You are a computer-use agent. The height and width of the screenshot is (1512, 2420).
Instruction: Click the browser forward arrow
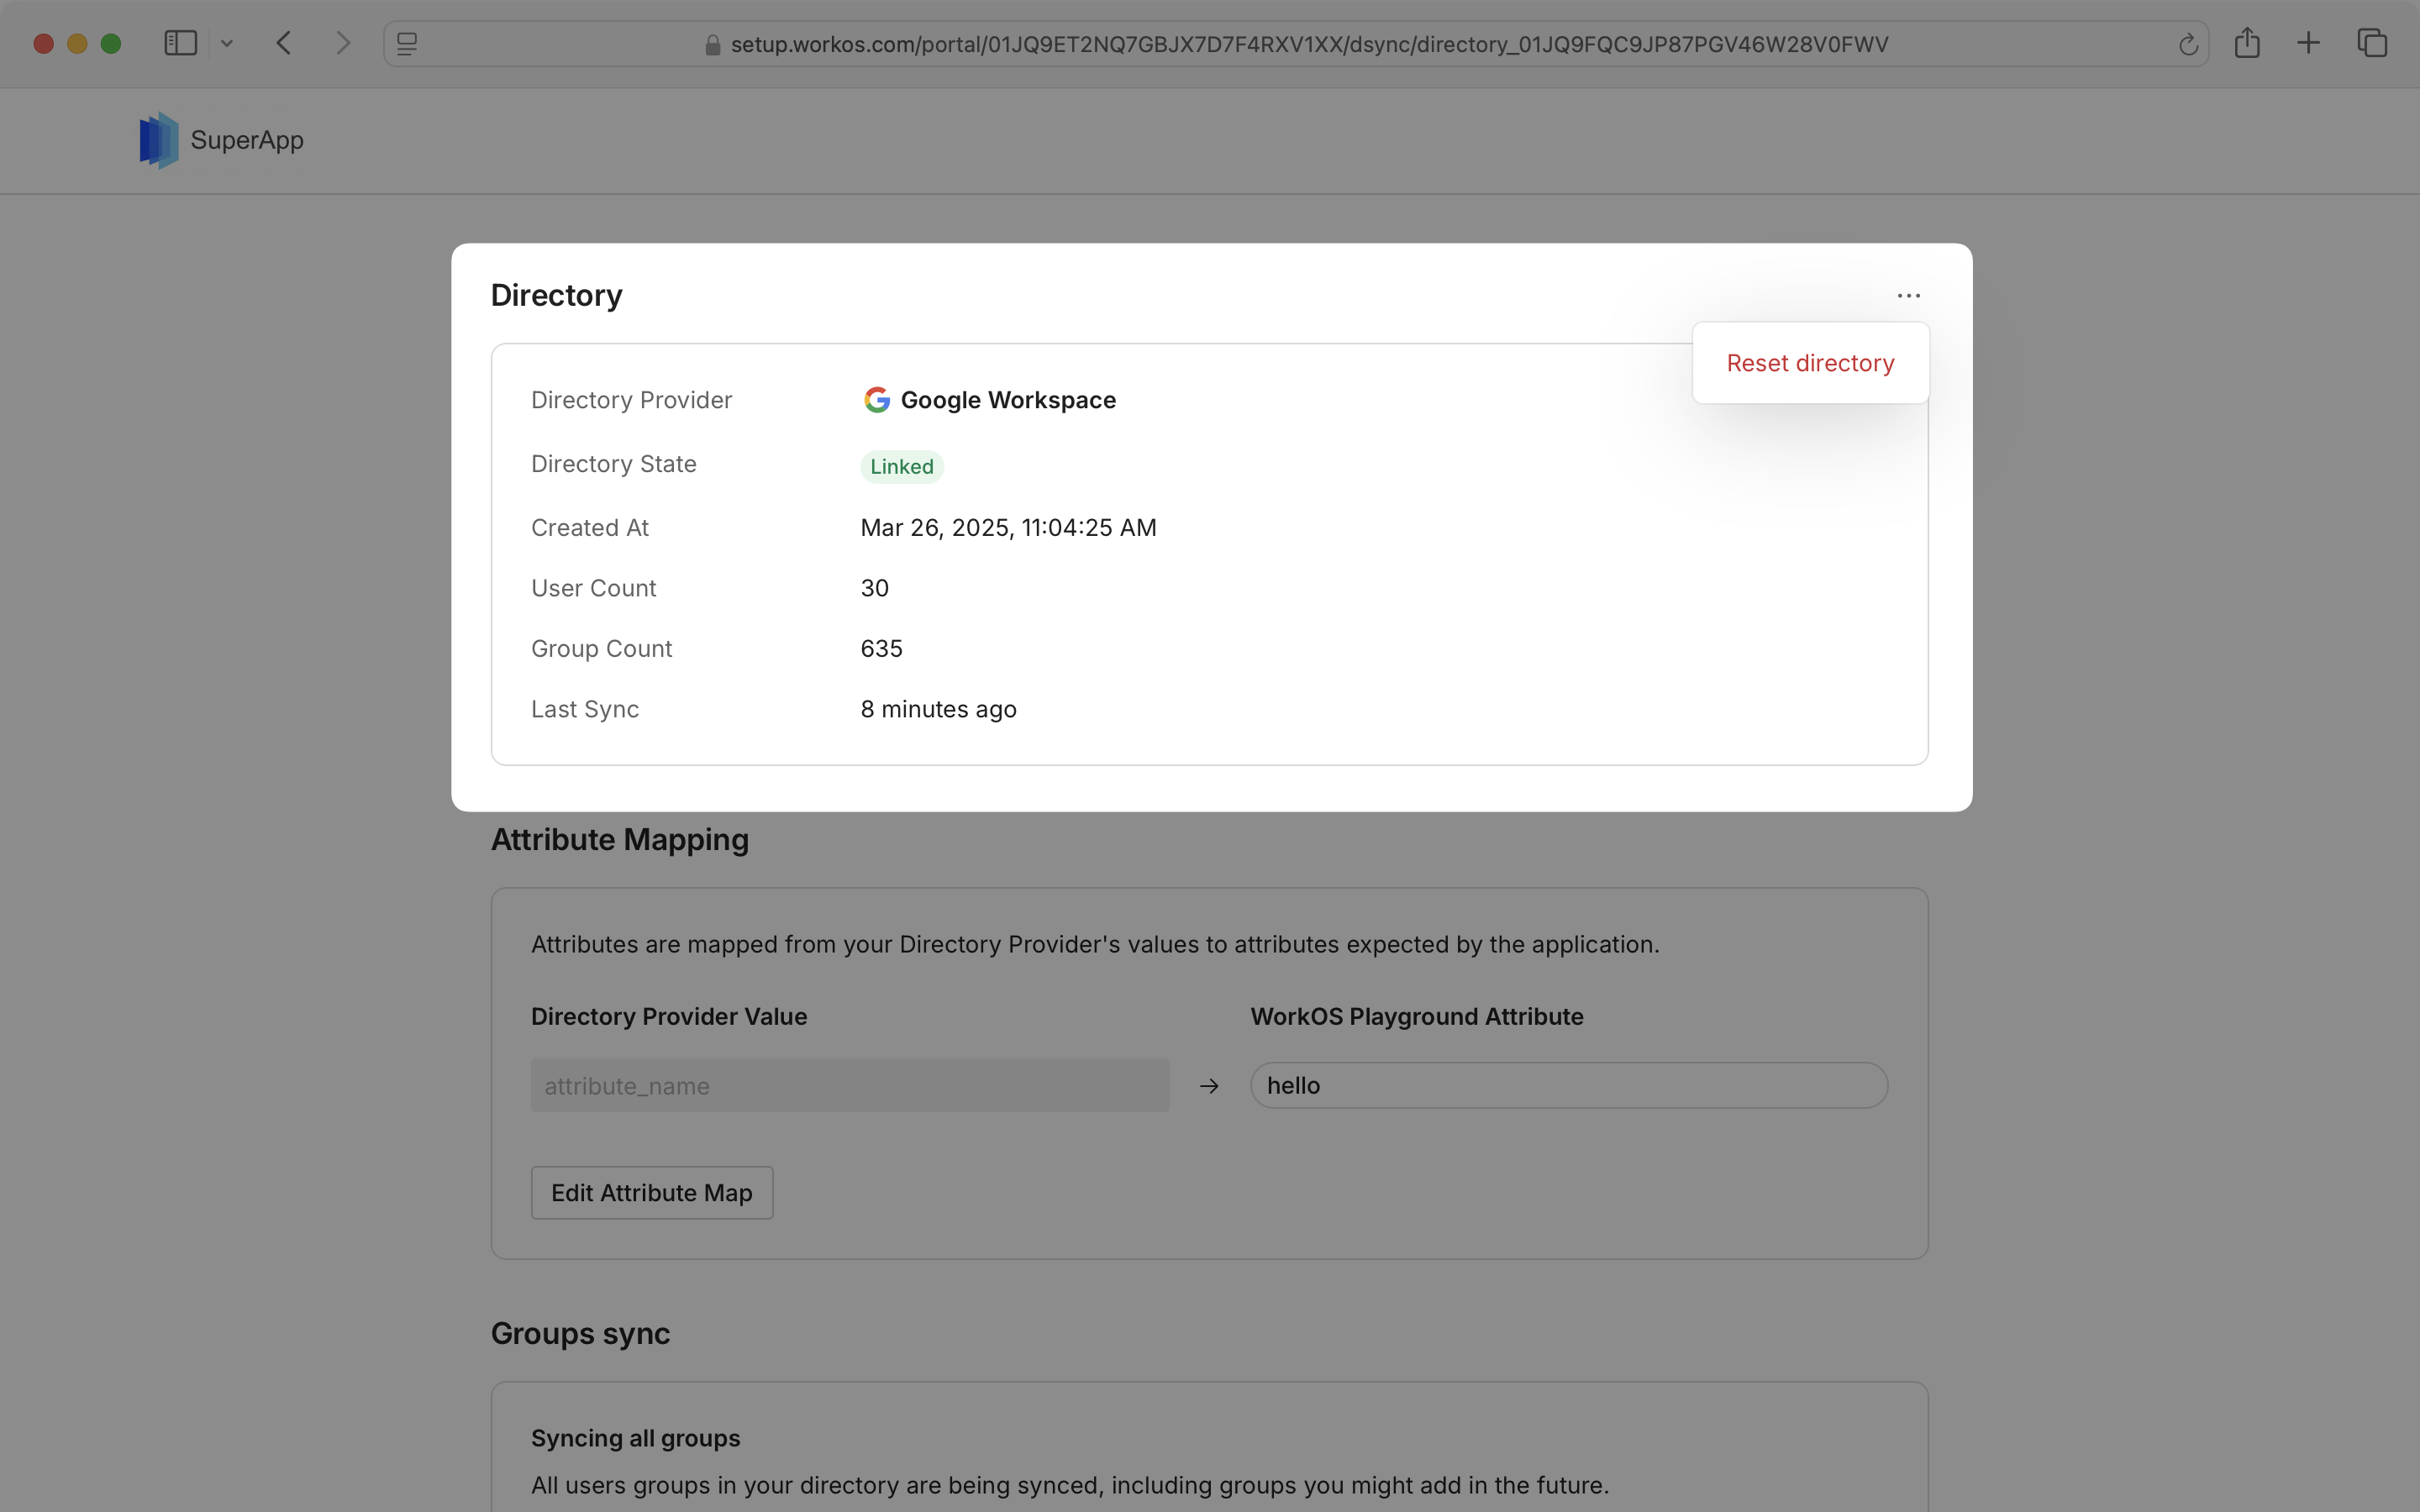tap(343, 43)
